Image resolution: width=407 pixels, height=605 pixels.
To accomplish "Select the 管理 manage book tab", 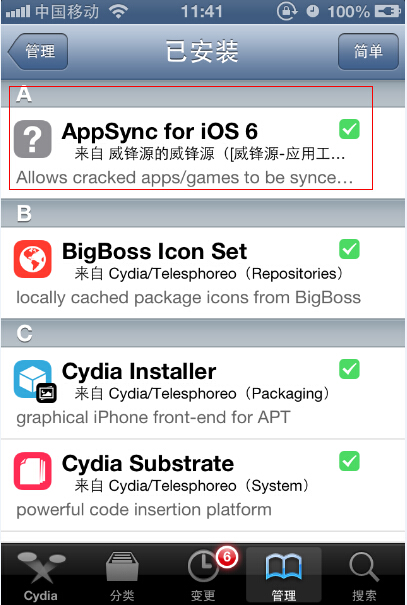I will point(284,575).
